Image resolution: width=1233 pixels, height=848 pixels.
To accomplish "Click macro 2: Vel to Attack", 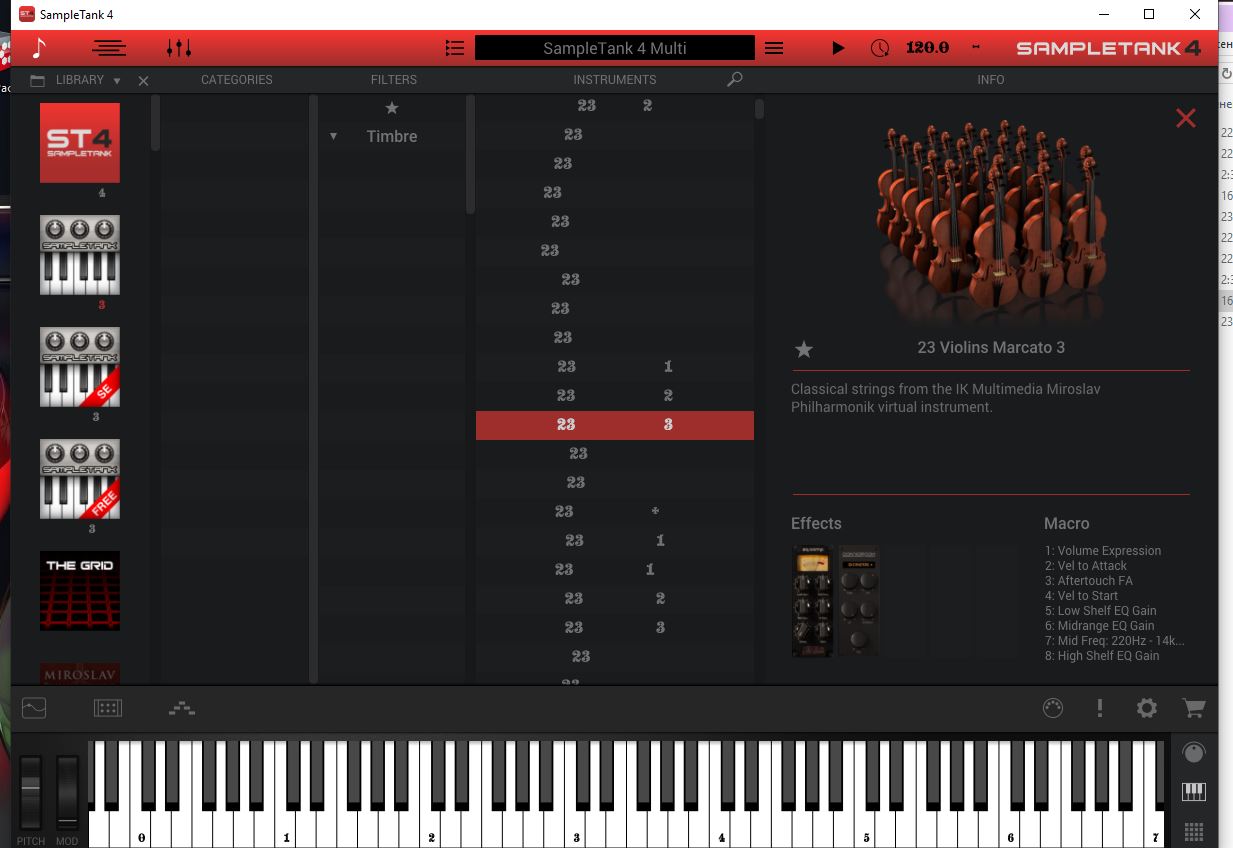I will [1086, 566].
